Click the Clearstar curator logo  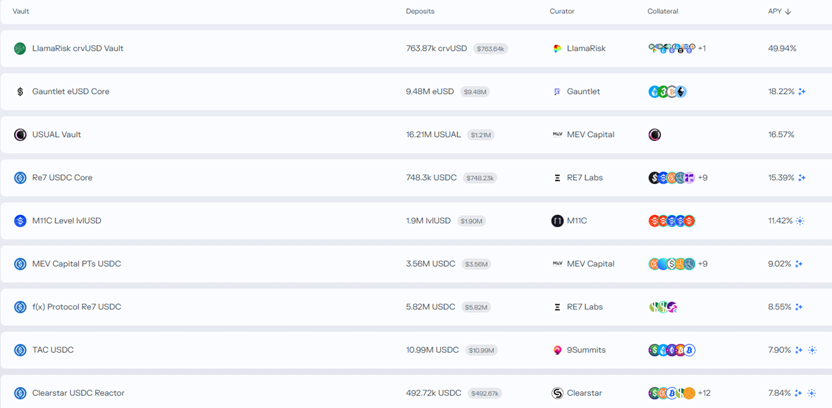click(x=557, y=393)
